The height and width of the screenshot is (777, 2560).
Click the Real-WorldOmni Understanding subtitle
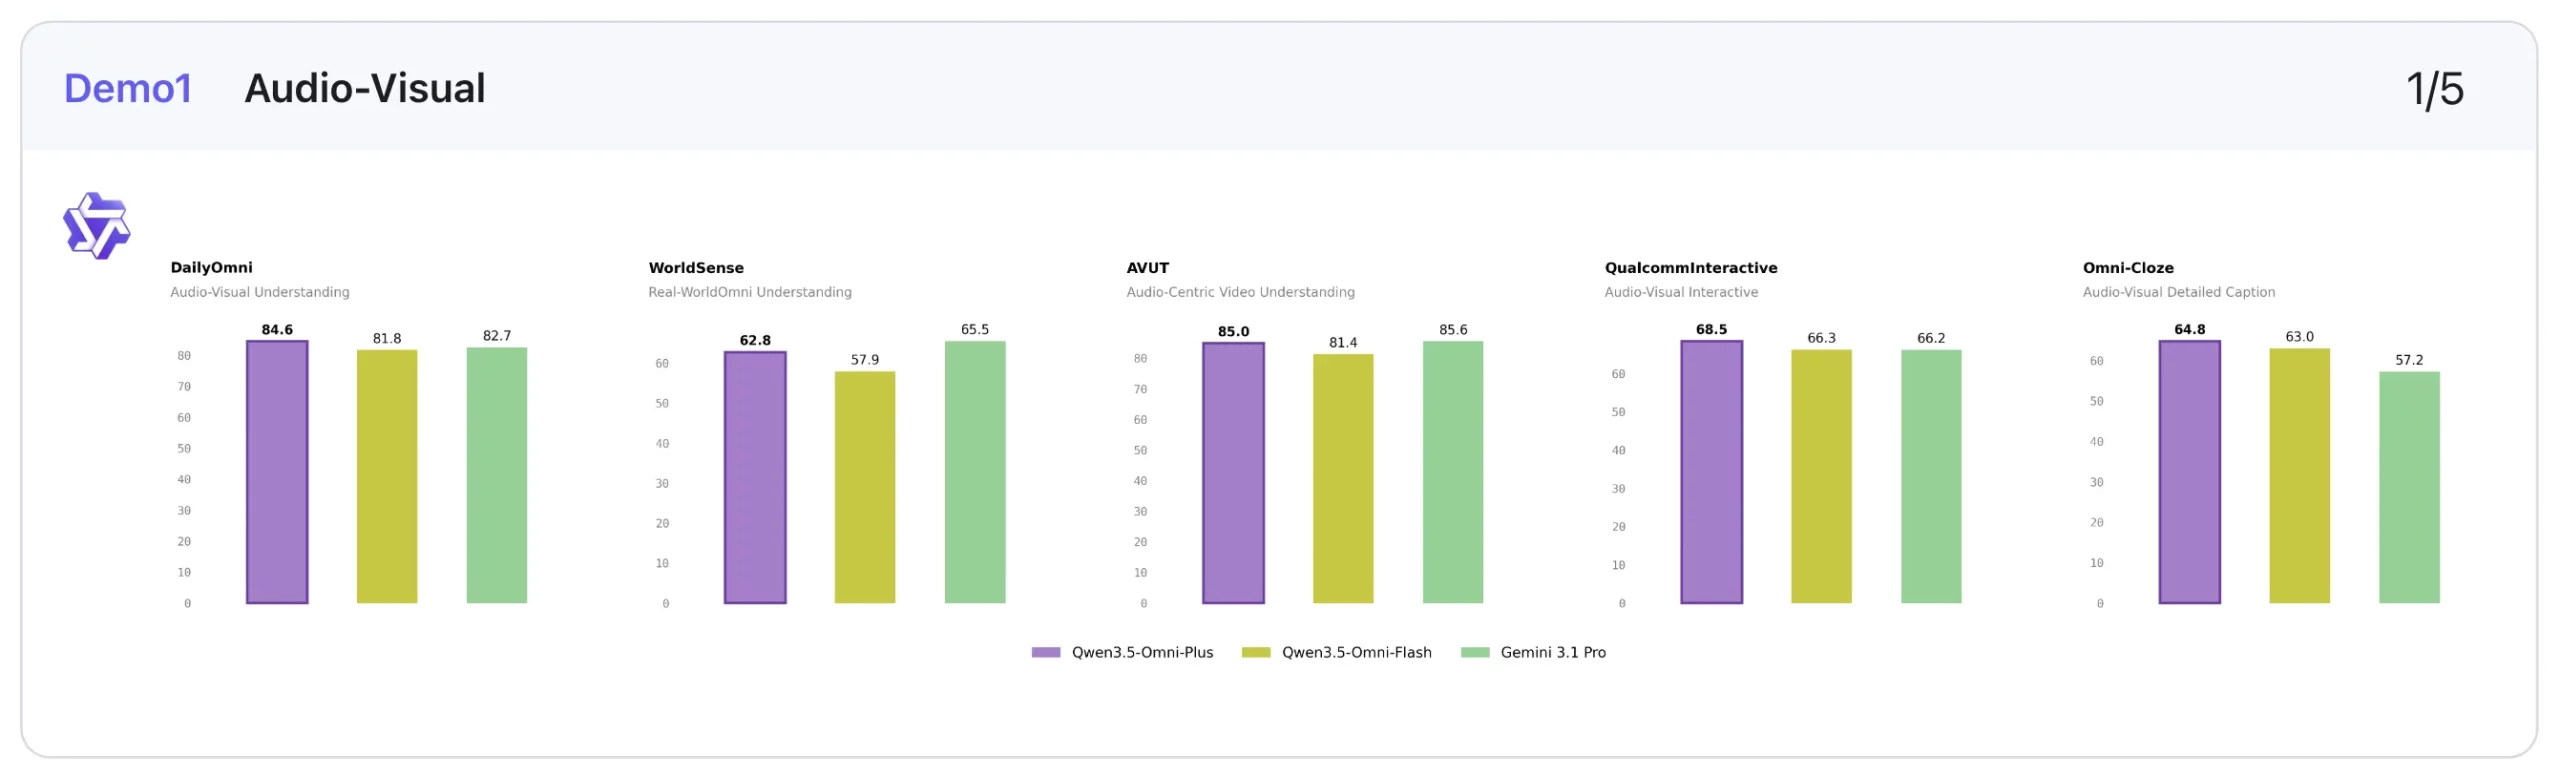[750, 292]
